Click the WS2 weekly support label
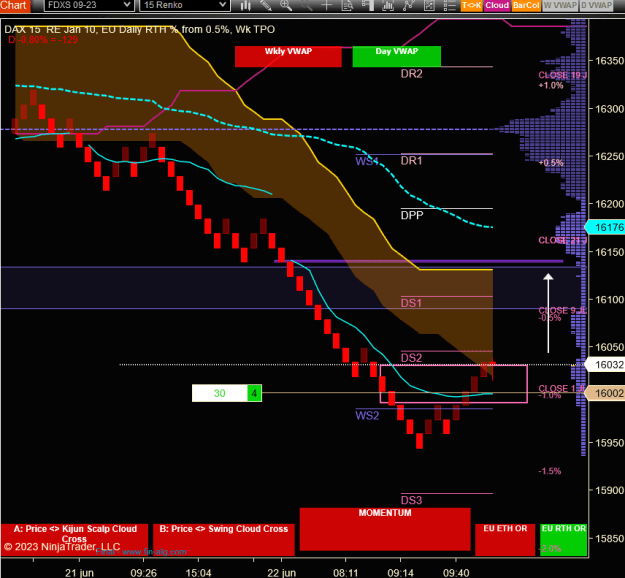This screenshot has height=578, width=625. point(367,416)
